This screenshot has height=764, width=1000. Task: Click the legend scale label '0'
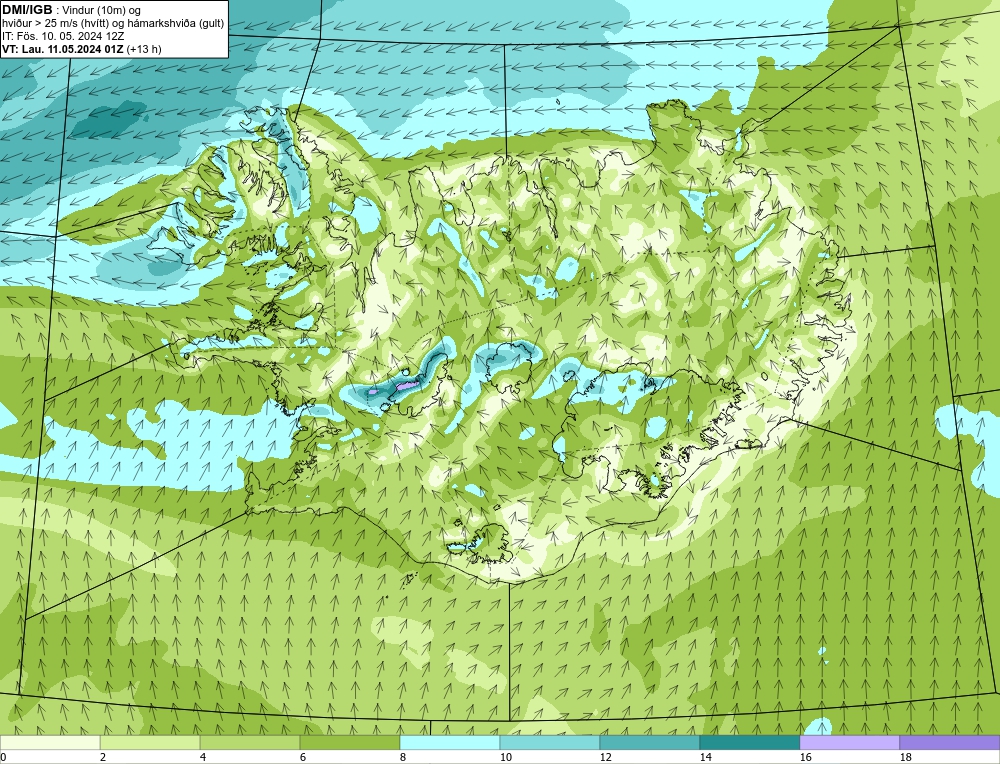pos(4,757)
